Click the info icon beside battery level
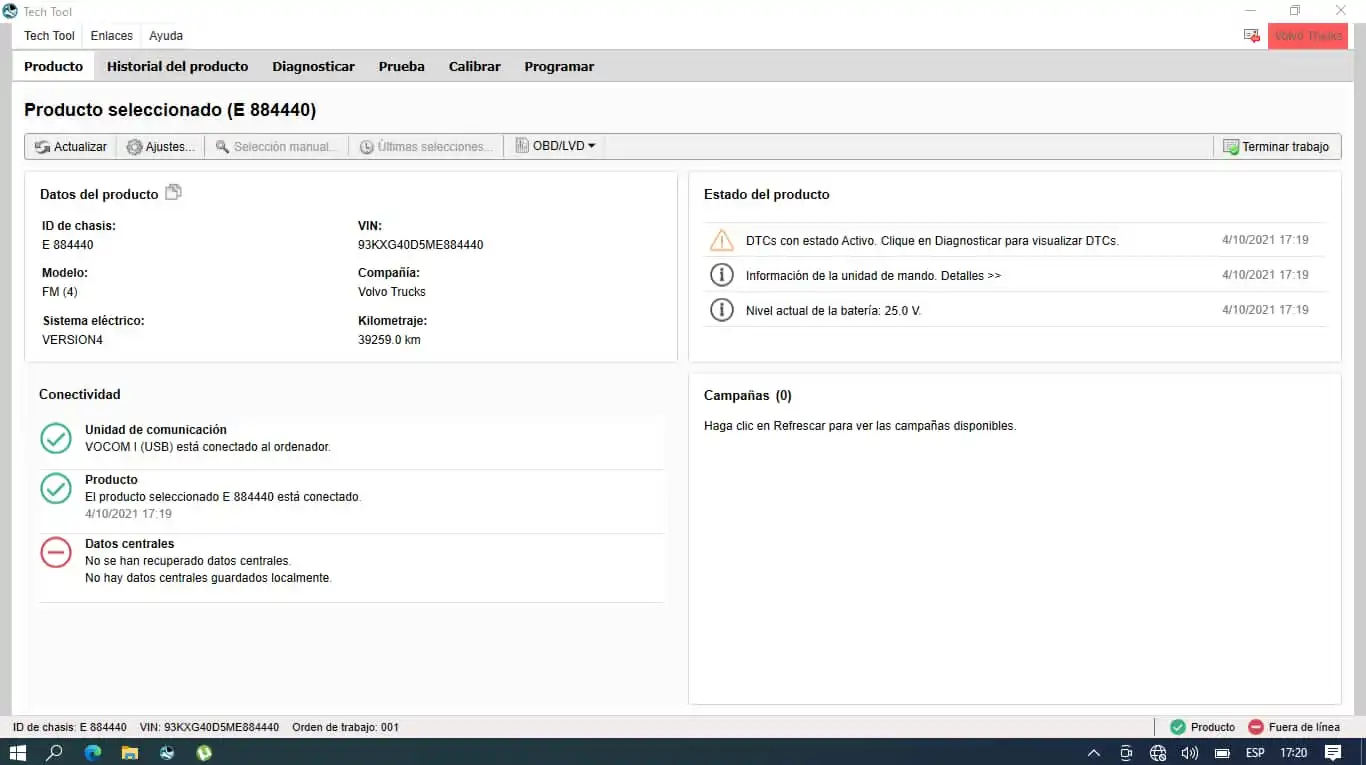 pos(721,310)
